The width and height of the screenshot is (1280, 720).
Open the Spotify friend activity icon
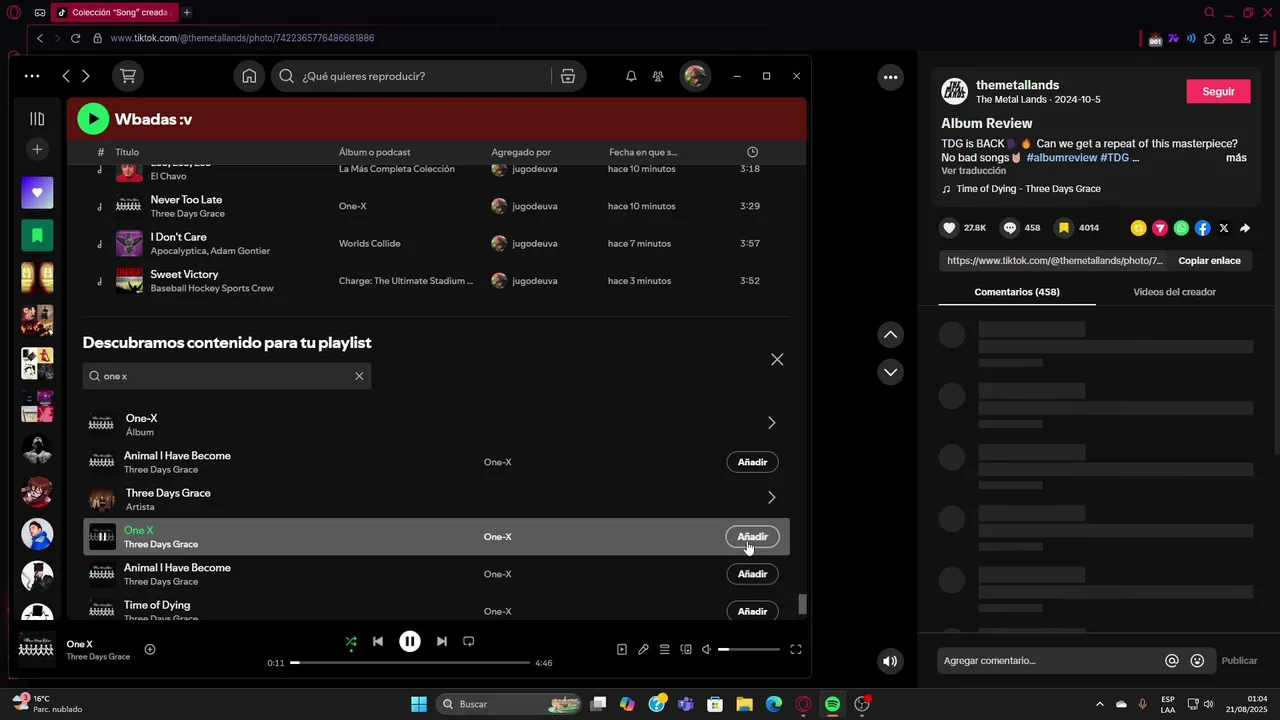point(658,76)
